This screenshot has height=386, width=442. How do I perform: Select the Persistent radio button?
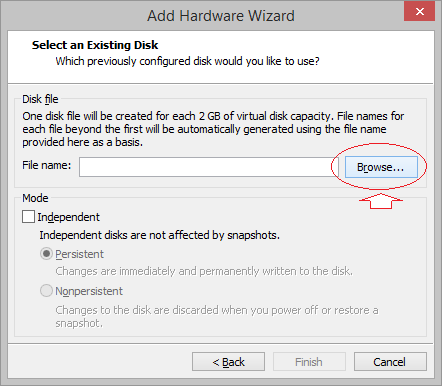tap(46, 254)
